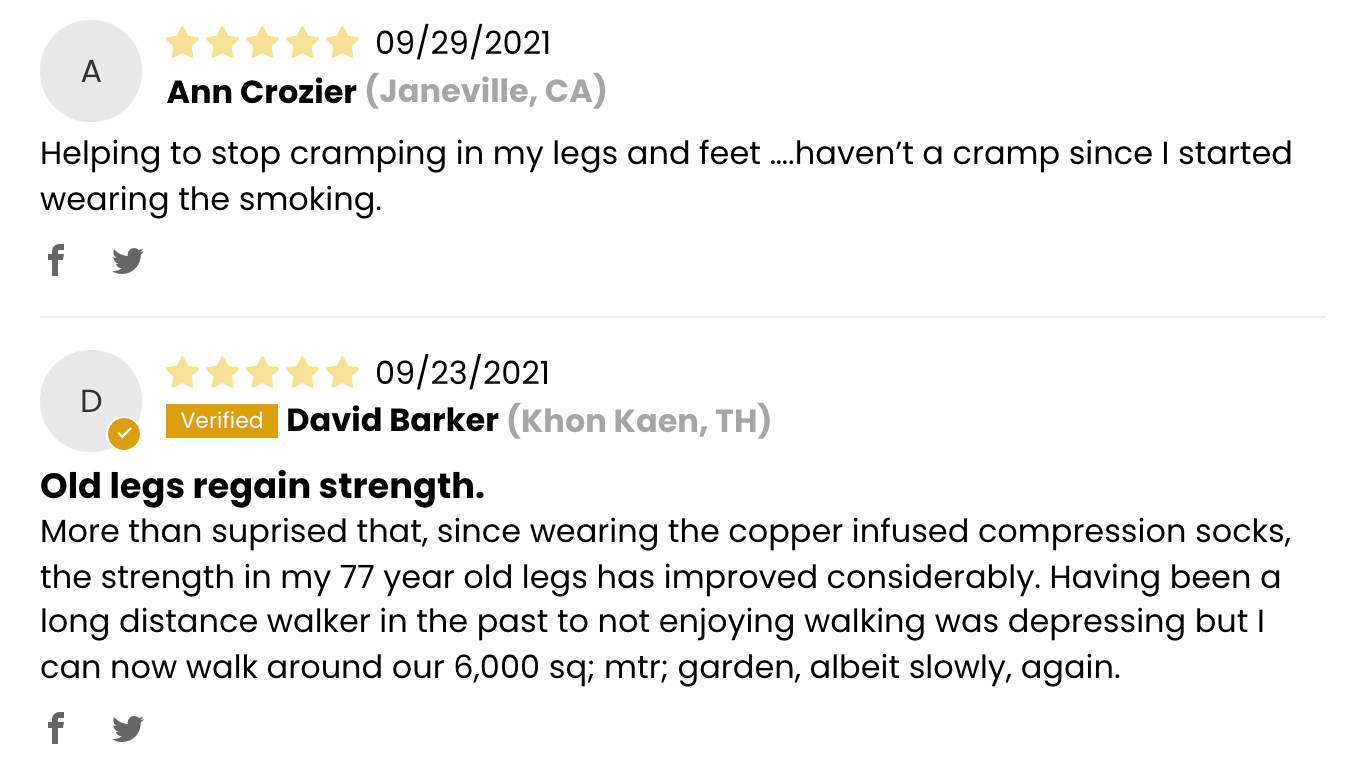The width and height of the screenshot is (1364, 760).
Task: Click the first star of Ann's rating
Action: pyautogui.click(x=183, y=43)
